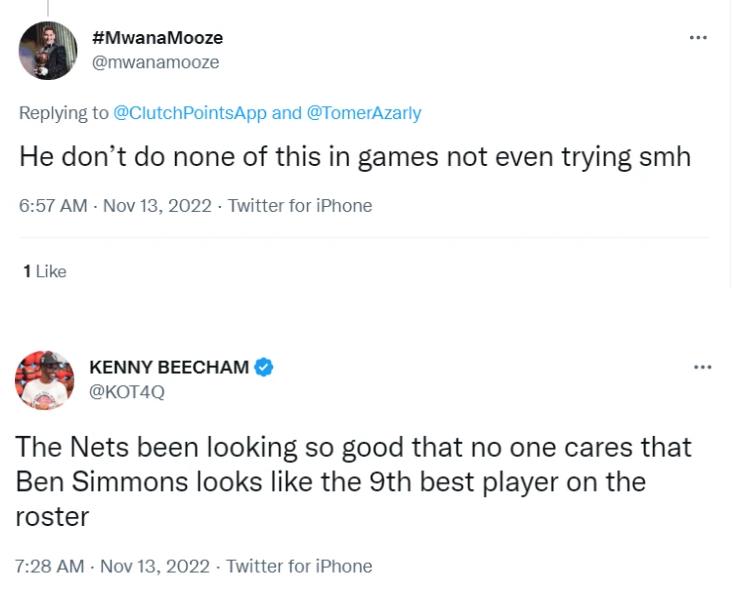Follow the @ClutchPointsApp mention link
This screenshot has width=733, height=590.
pyautogui.click(x=190, y=113)
